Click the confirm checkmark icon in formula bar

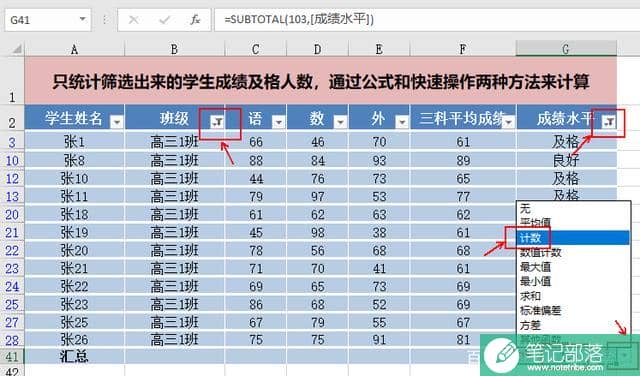(164, 20)
